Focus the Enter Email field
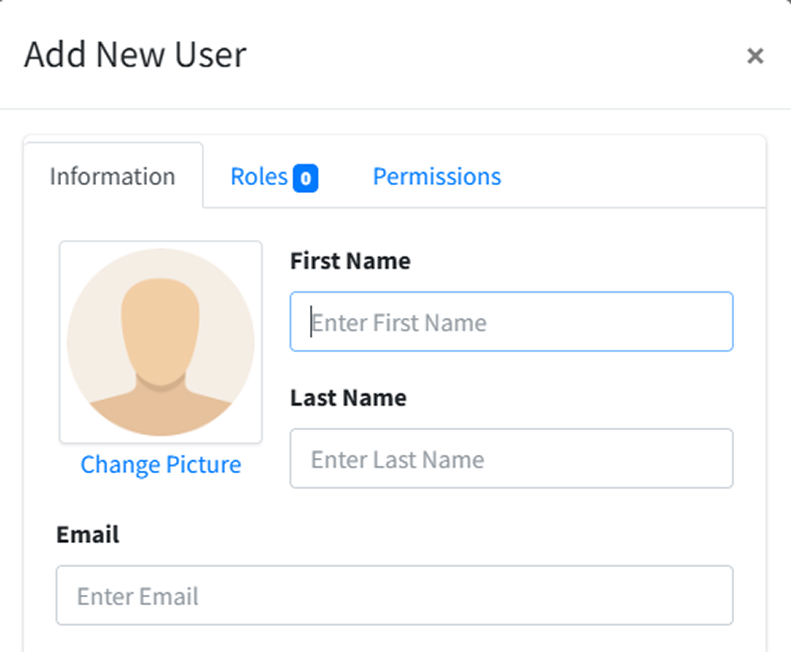 pos(394,595)
